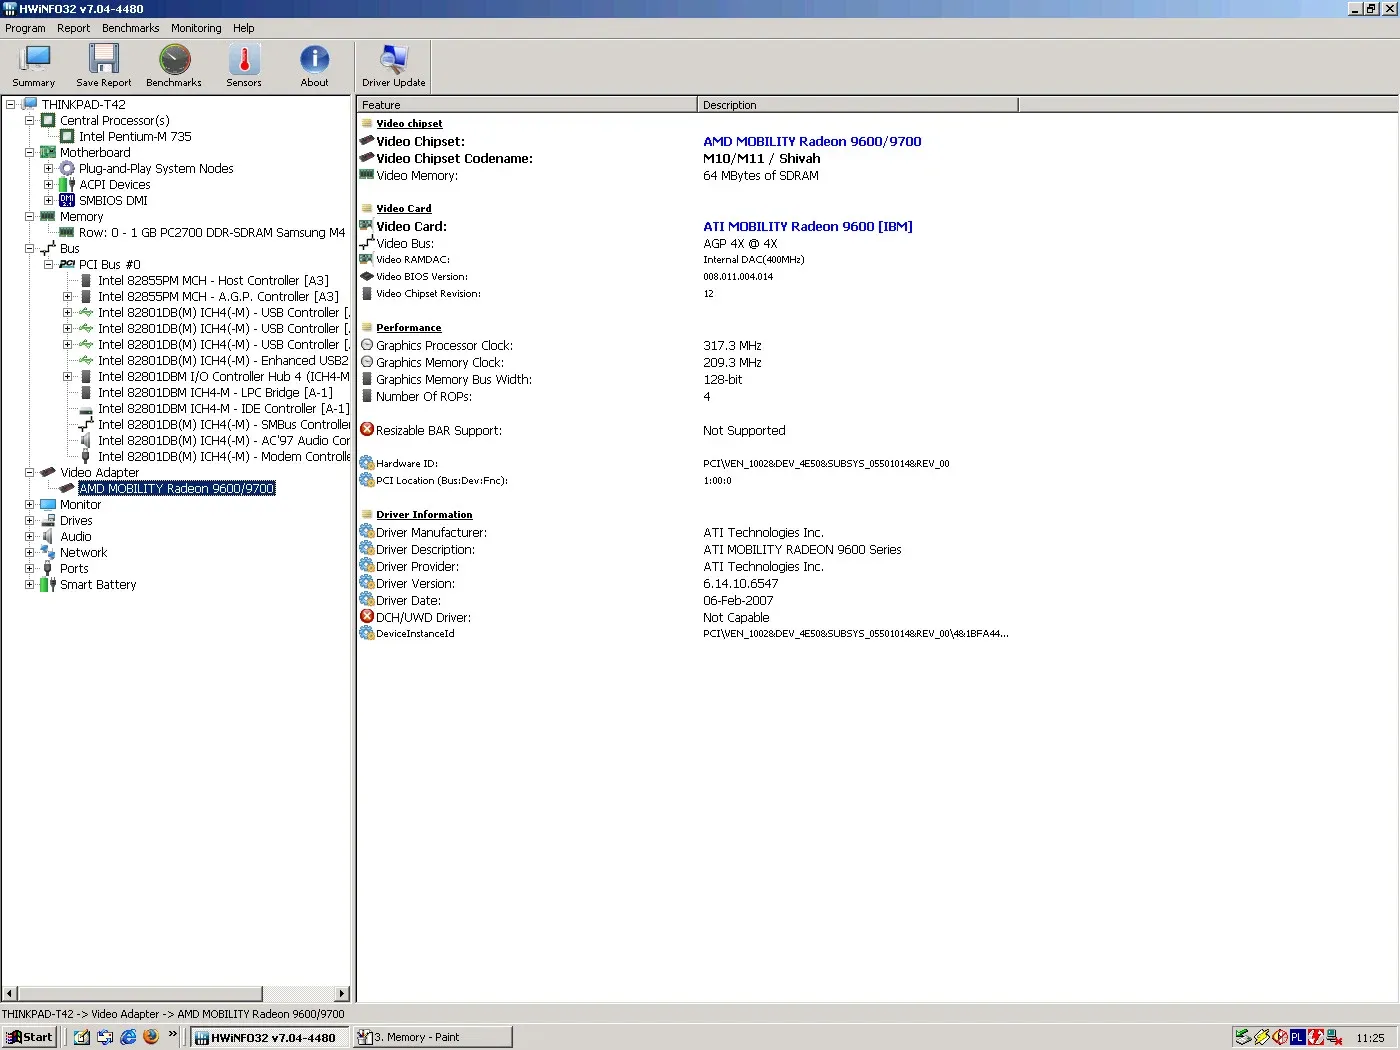Collapse the Central Processor(s) node

click(29, 120)
